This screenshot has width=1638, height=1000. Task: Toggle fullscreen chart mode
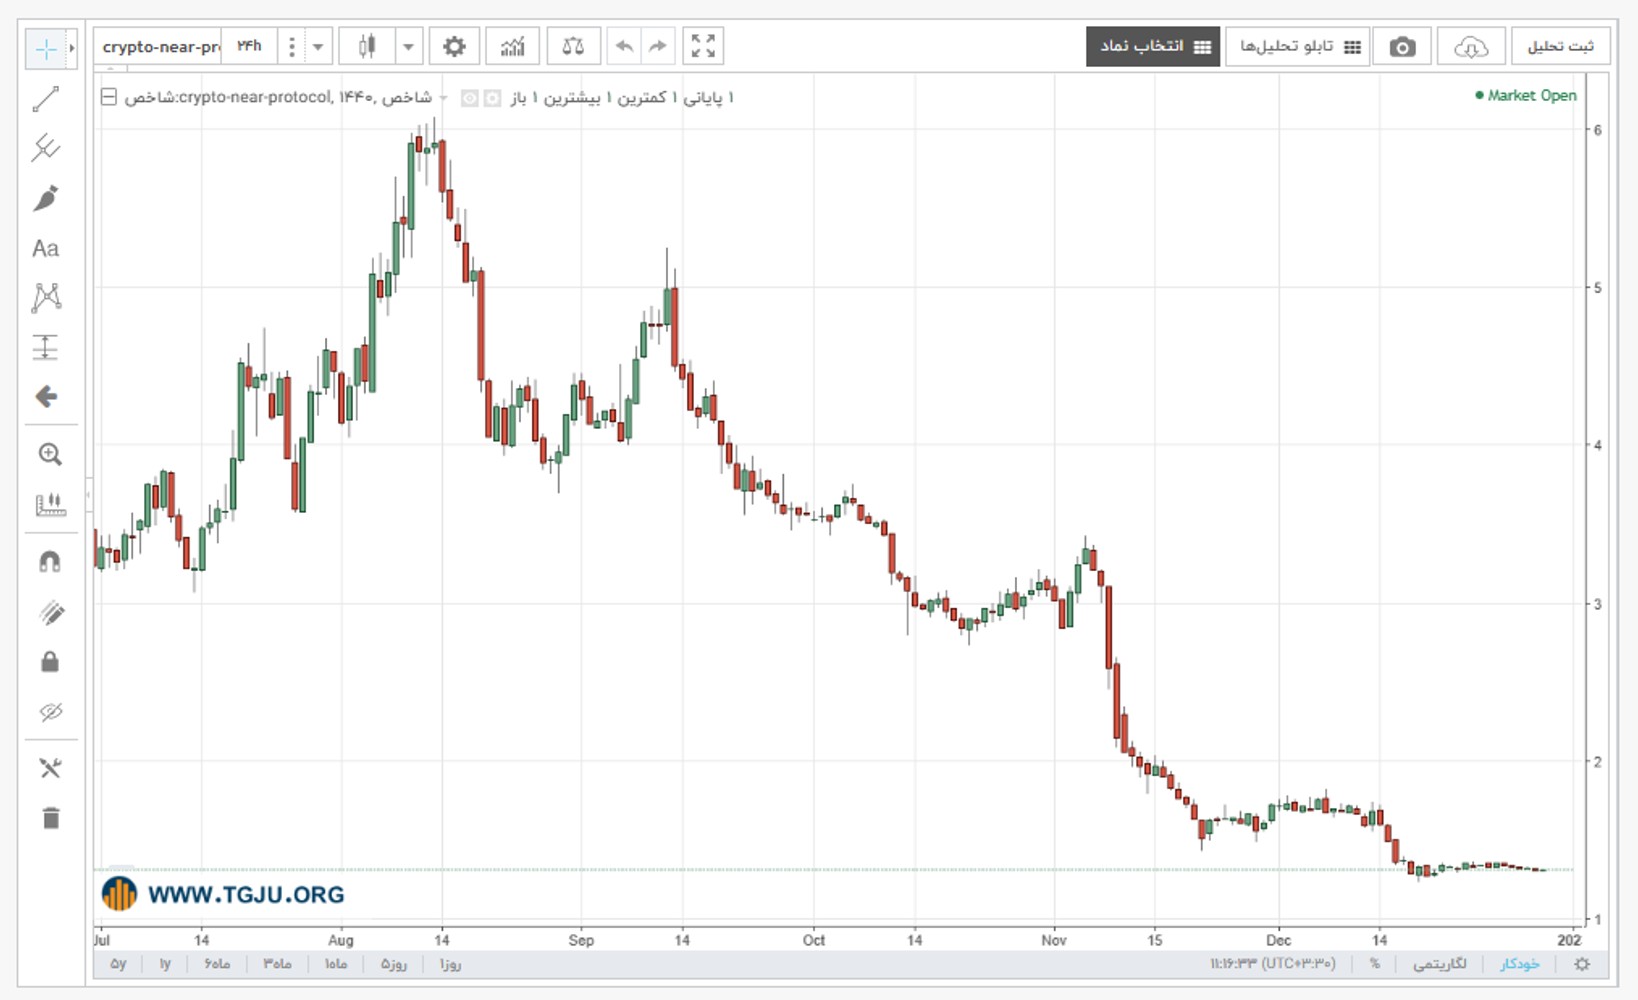point(703,46)
